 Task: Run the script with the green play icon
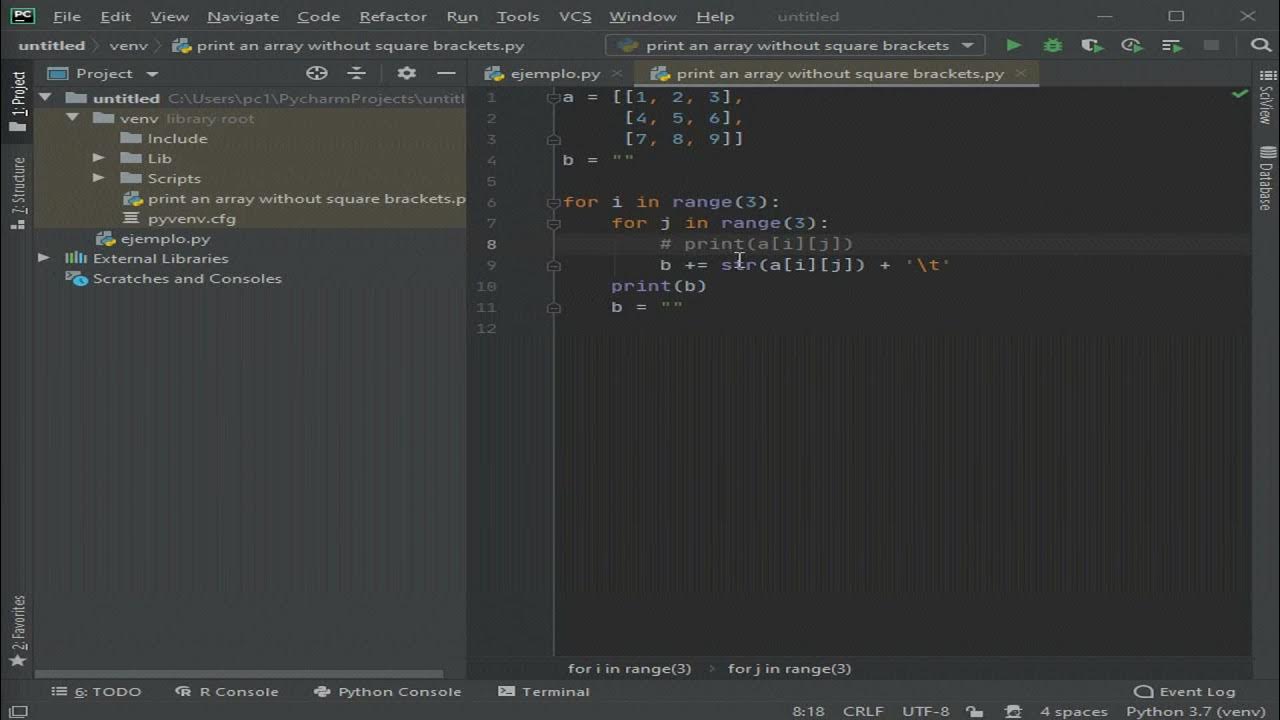[x=1014, y=45]
